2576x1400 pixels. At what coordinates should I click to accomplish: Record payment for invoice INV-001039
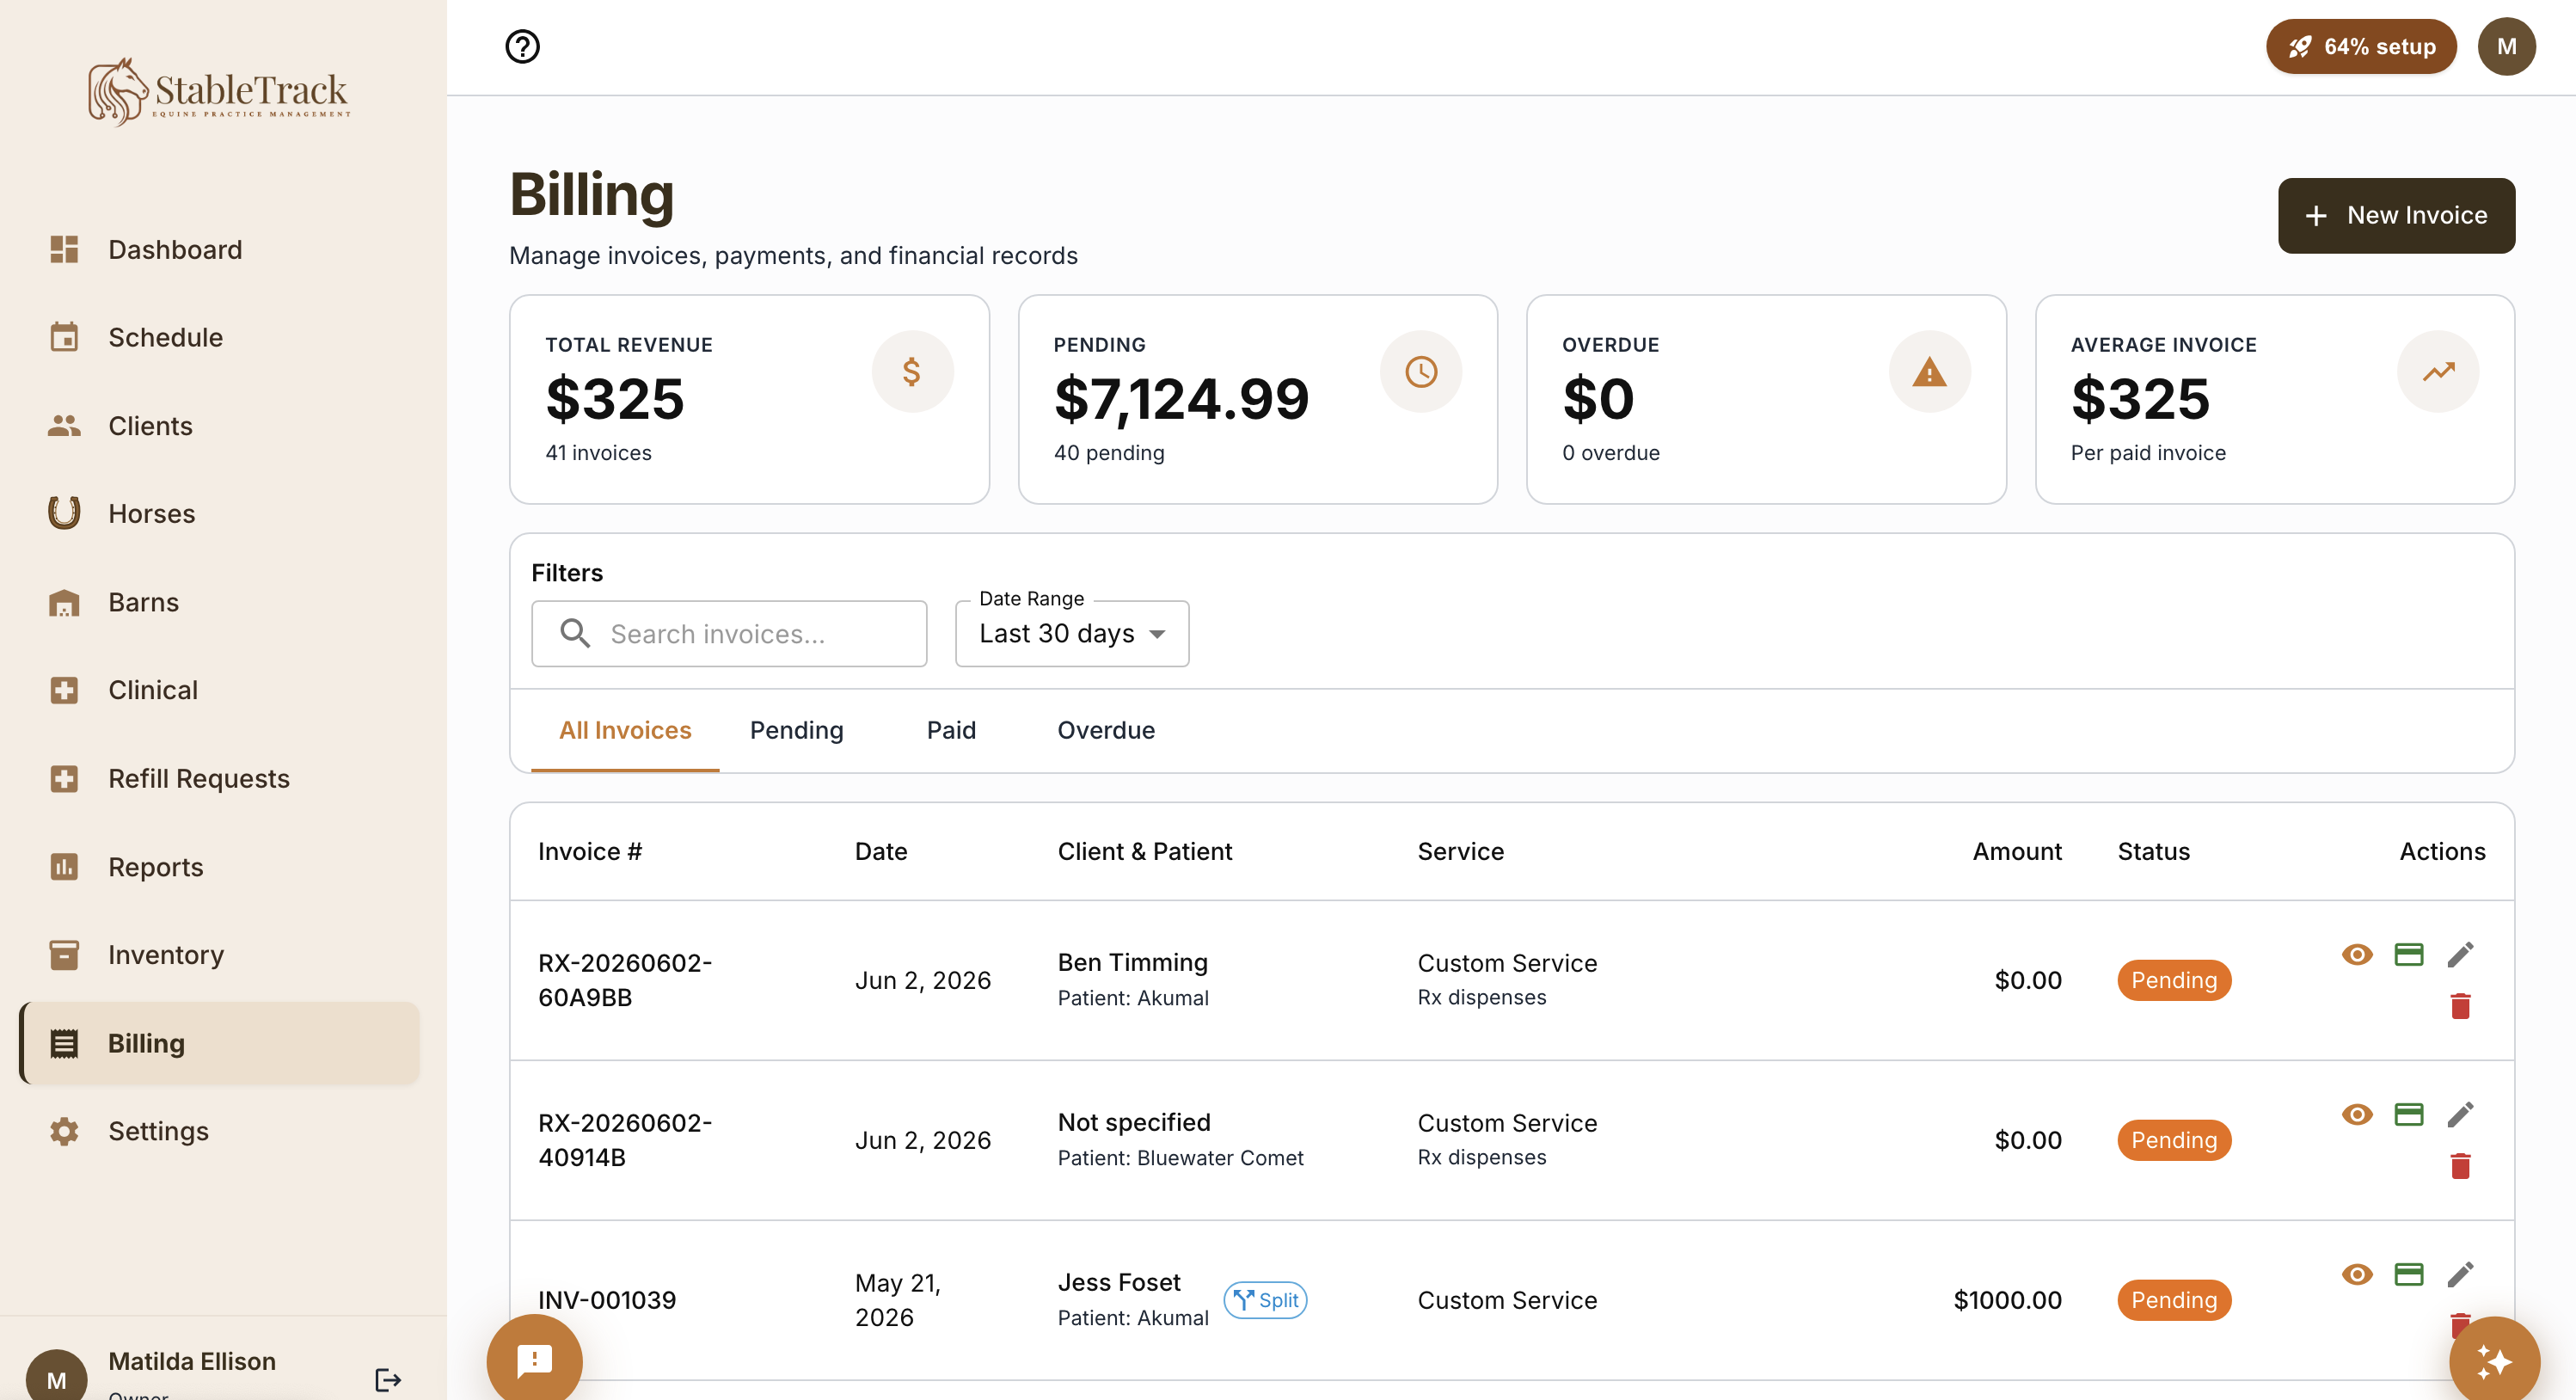pos(2409,1274)
